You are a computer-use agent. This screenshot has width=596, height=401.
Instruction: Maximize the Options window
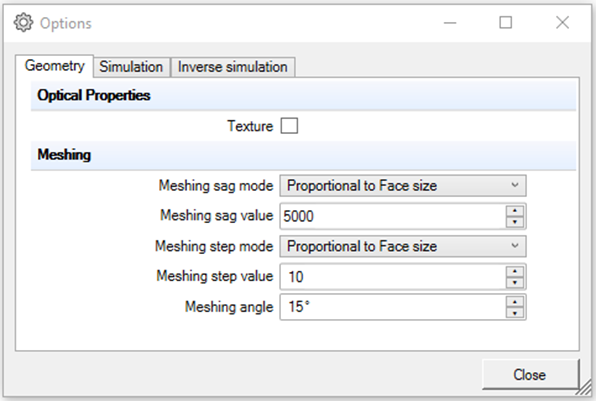pyautogui.click(x=506, y=23)
